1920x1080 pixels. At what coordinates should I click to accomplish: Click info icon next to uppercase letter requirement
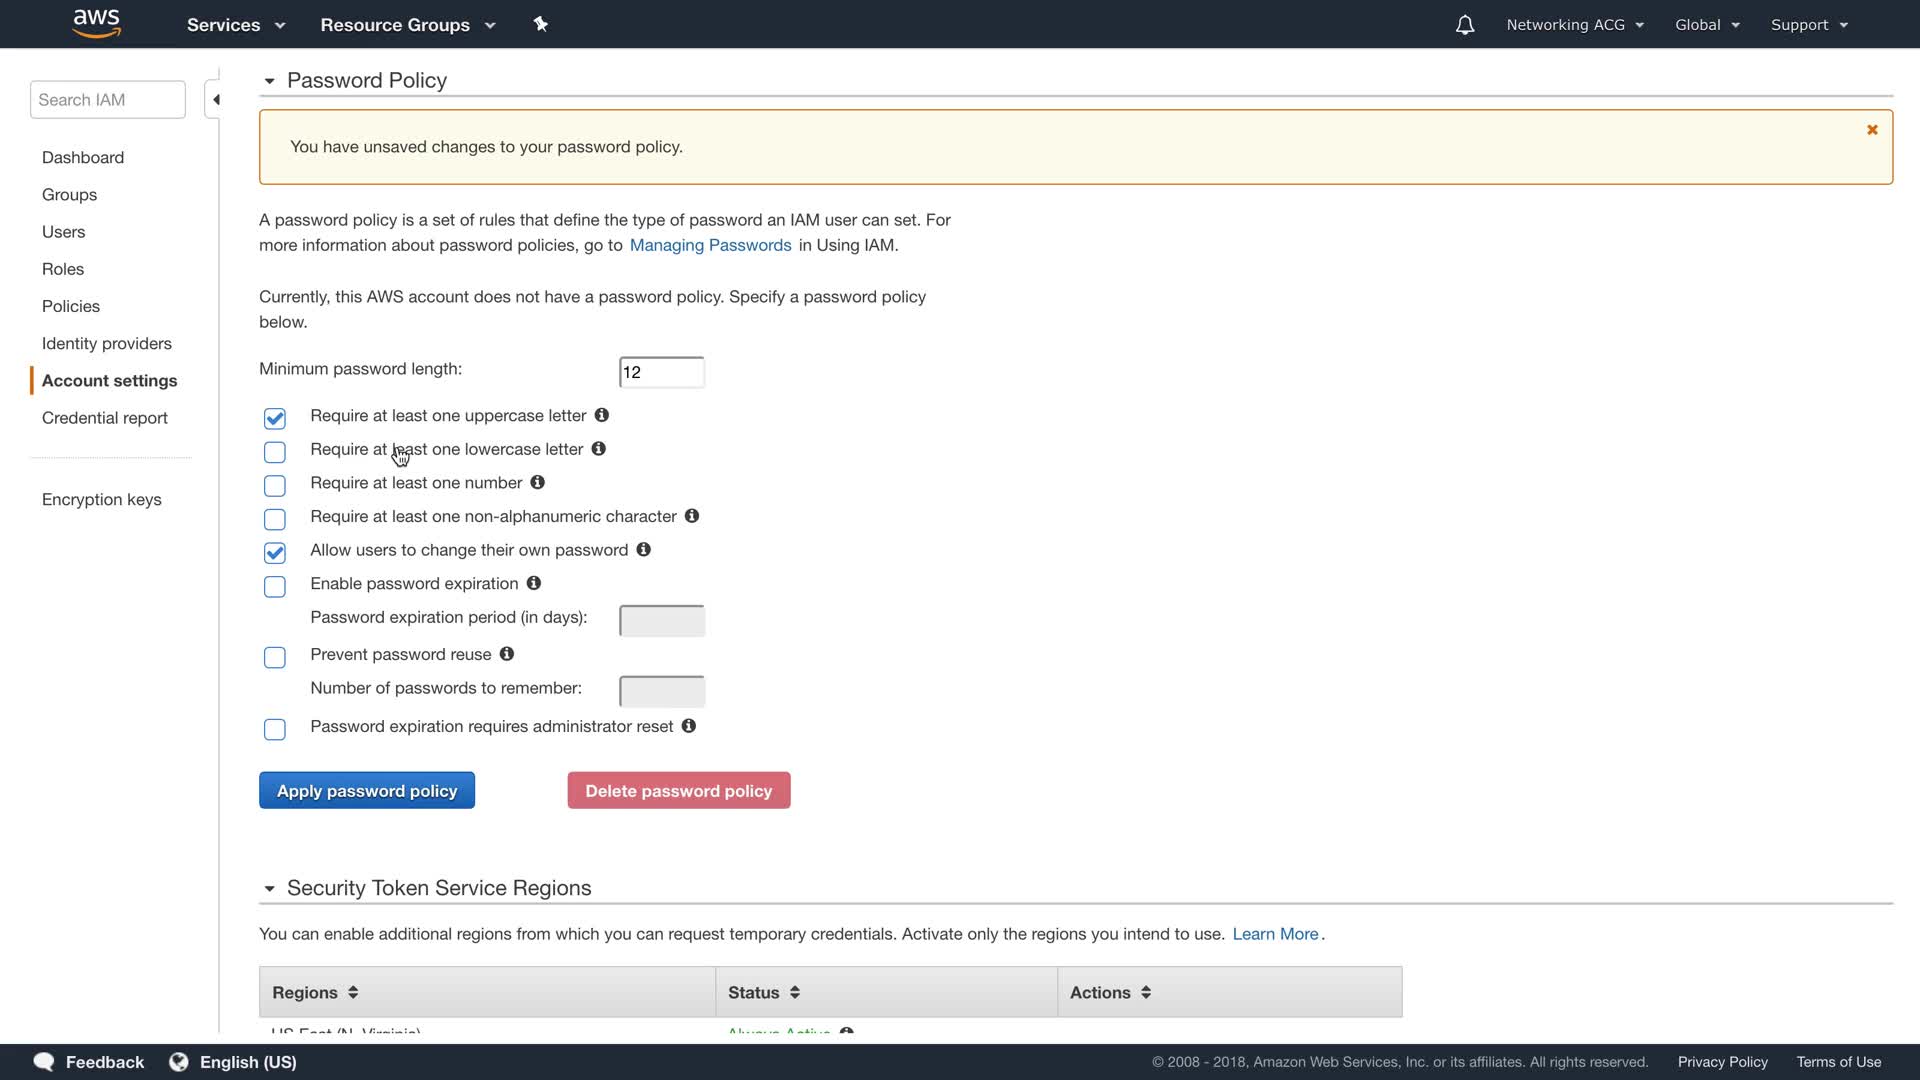pos(602,415)
